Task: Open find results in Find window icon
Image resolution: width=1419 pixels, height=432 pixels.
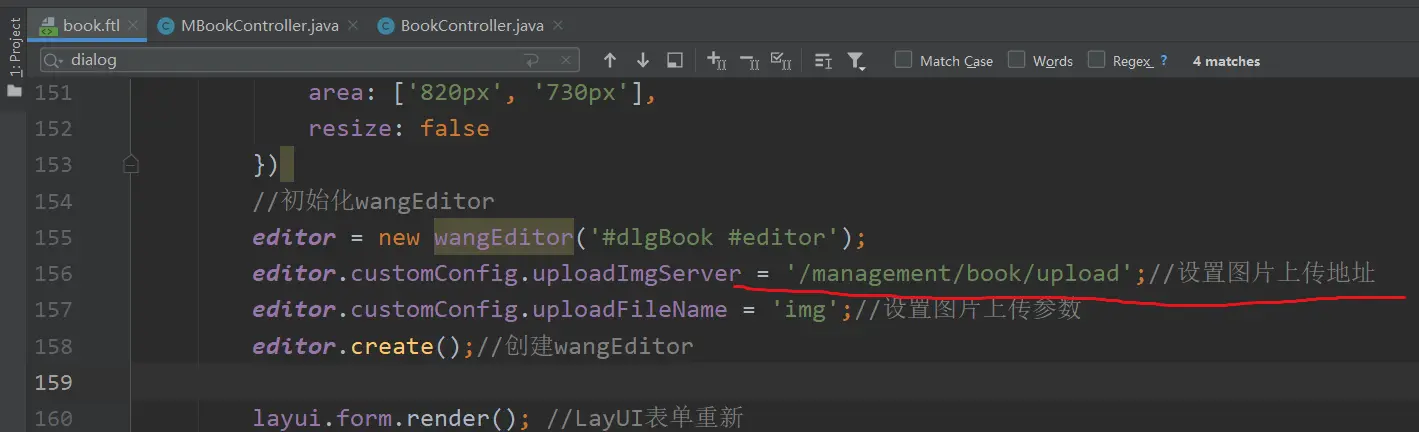Action: [x=675, y=61]
